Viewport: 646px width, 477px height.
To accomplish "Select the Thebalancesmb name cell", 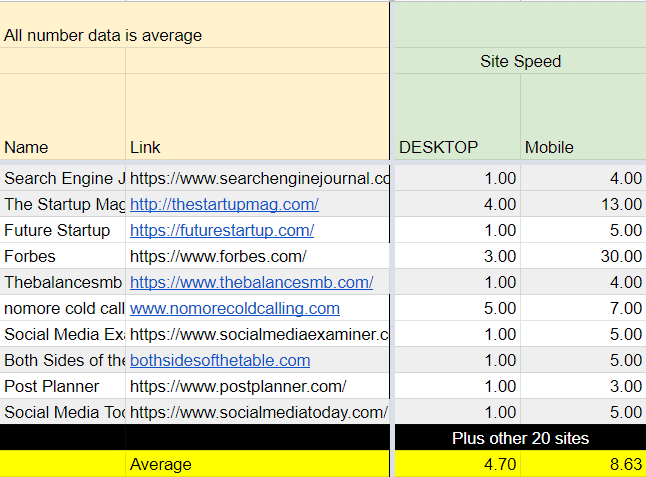I will [x=63, y=282].
